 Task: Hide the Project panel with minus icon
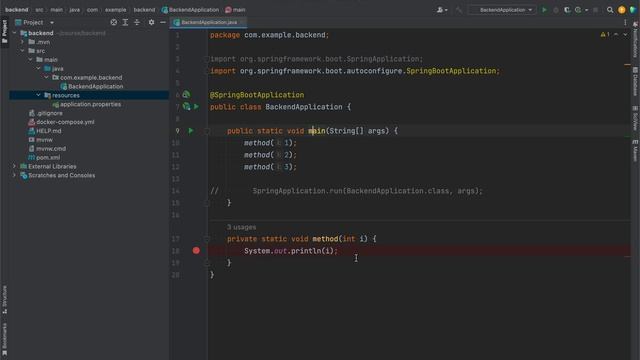[163, 22]
